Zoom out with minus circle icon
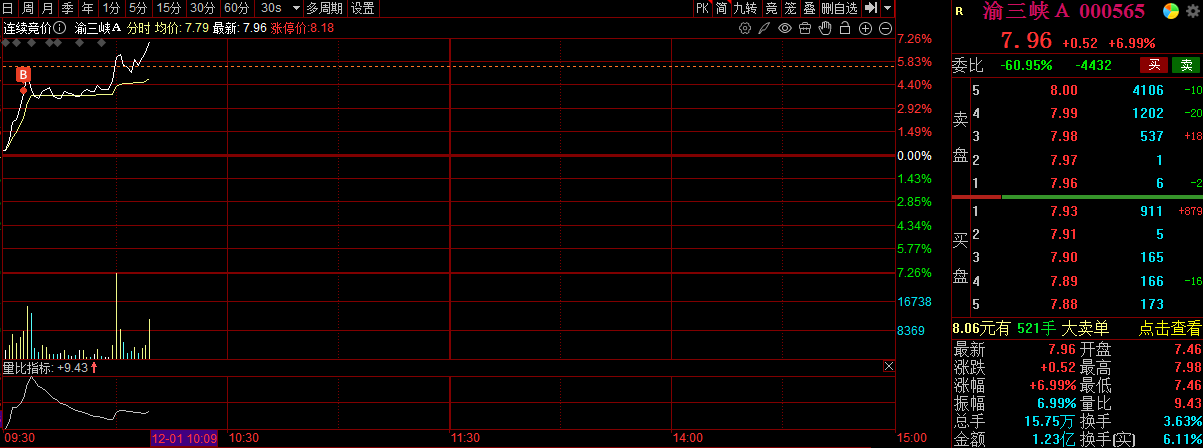 886,28
